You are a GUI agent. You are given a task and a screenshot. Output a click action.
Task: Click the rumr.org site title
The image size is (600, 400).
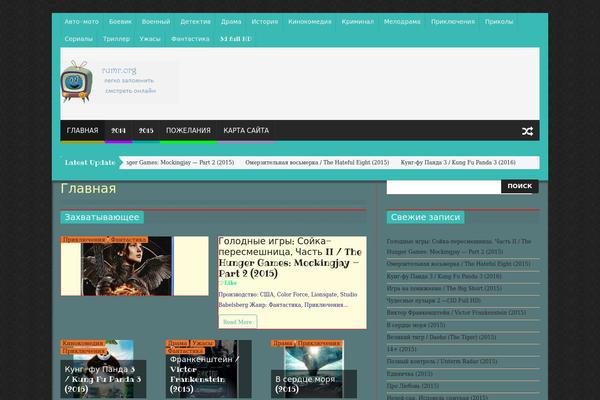119,70
